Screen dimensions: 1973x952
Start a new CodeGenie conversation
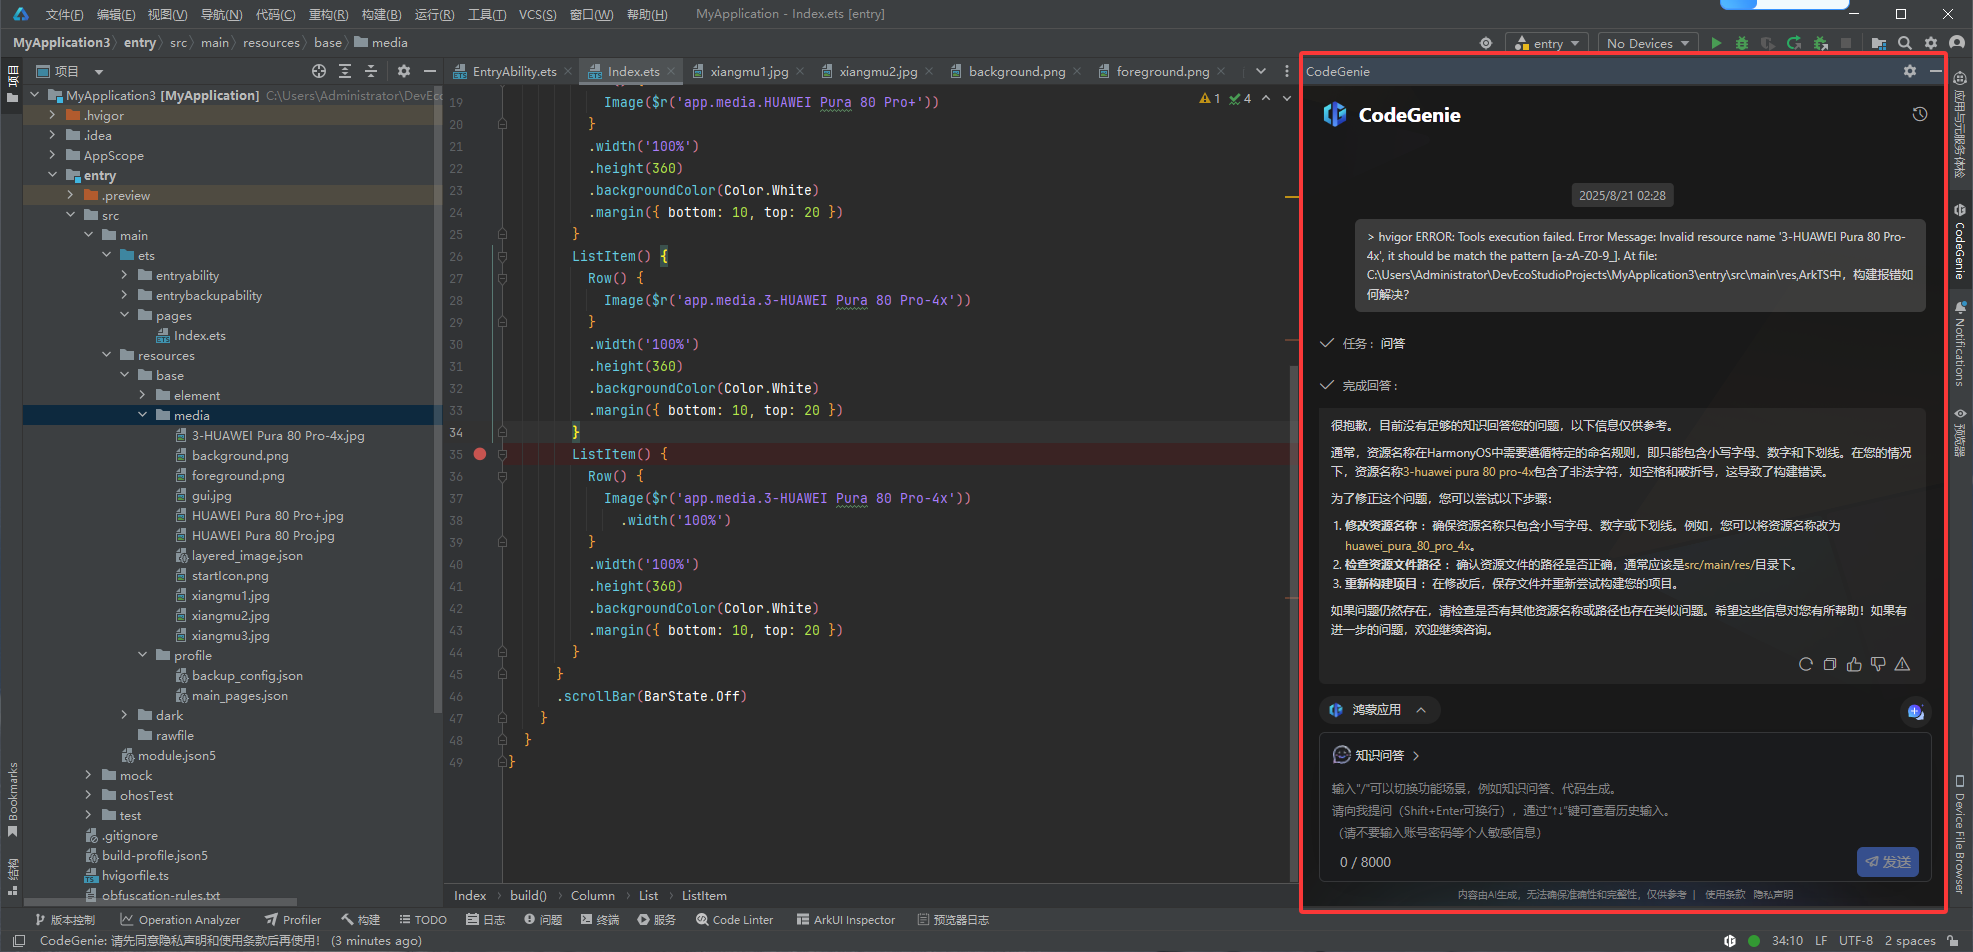[x=1915, y=711]
